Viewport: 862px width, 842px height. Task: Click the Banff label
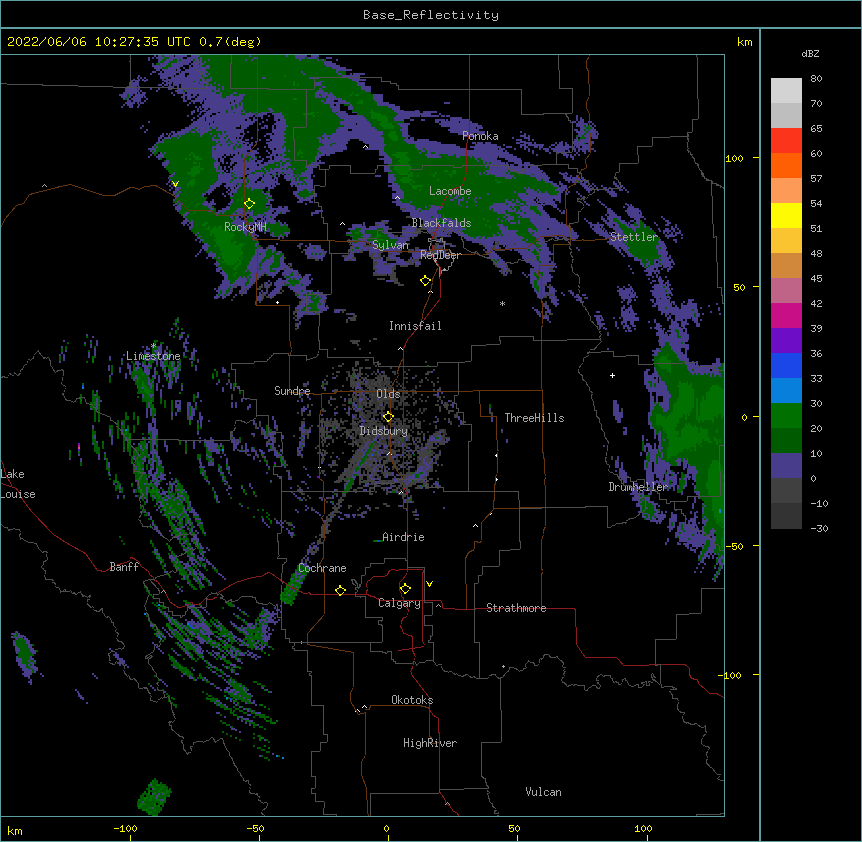point(124,567)
